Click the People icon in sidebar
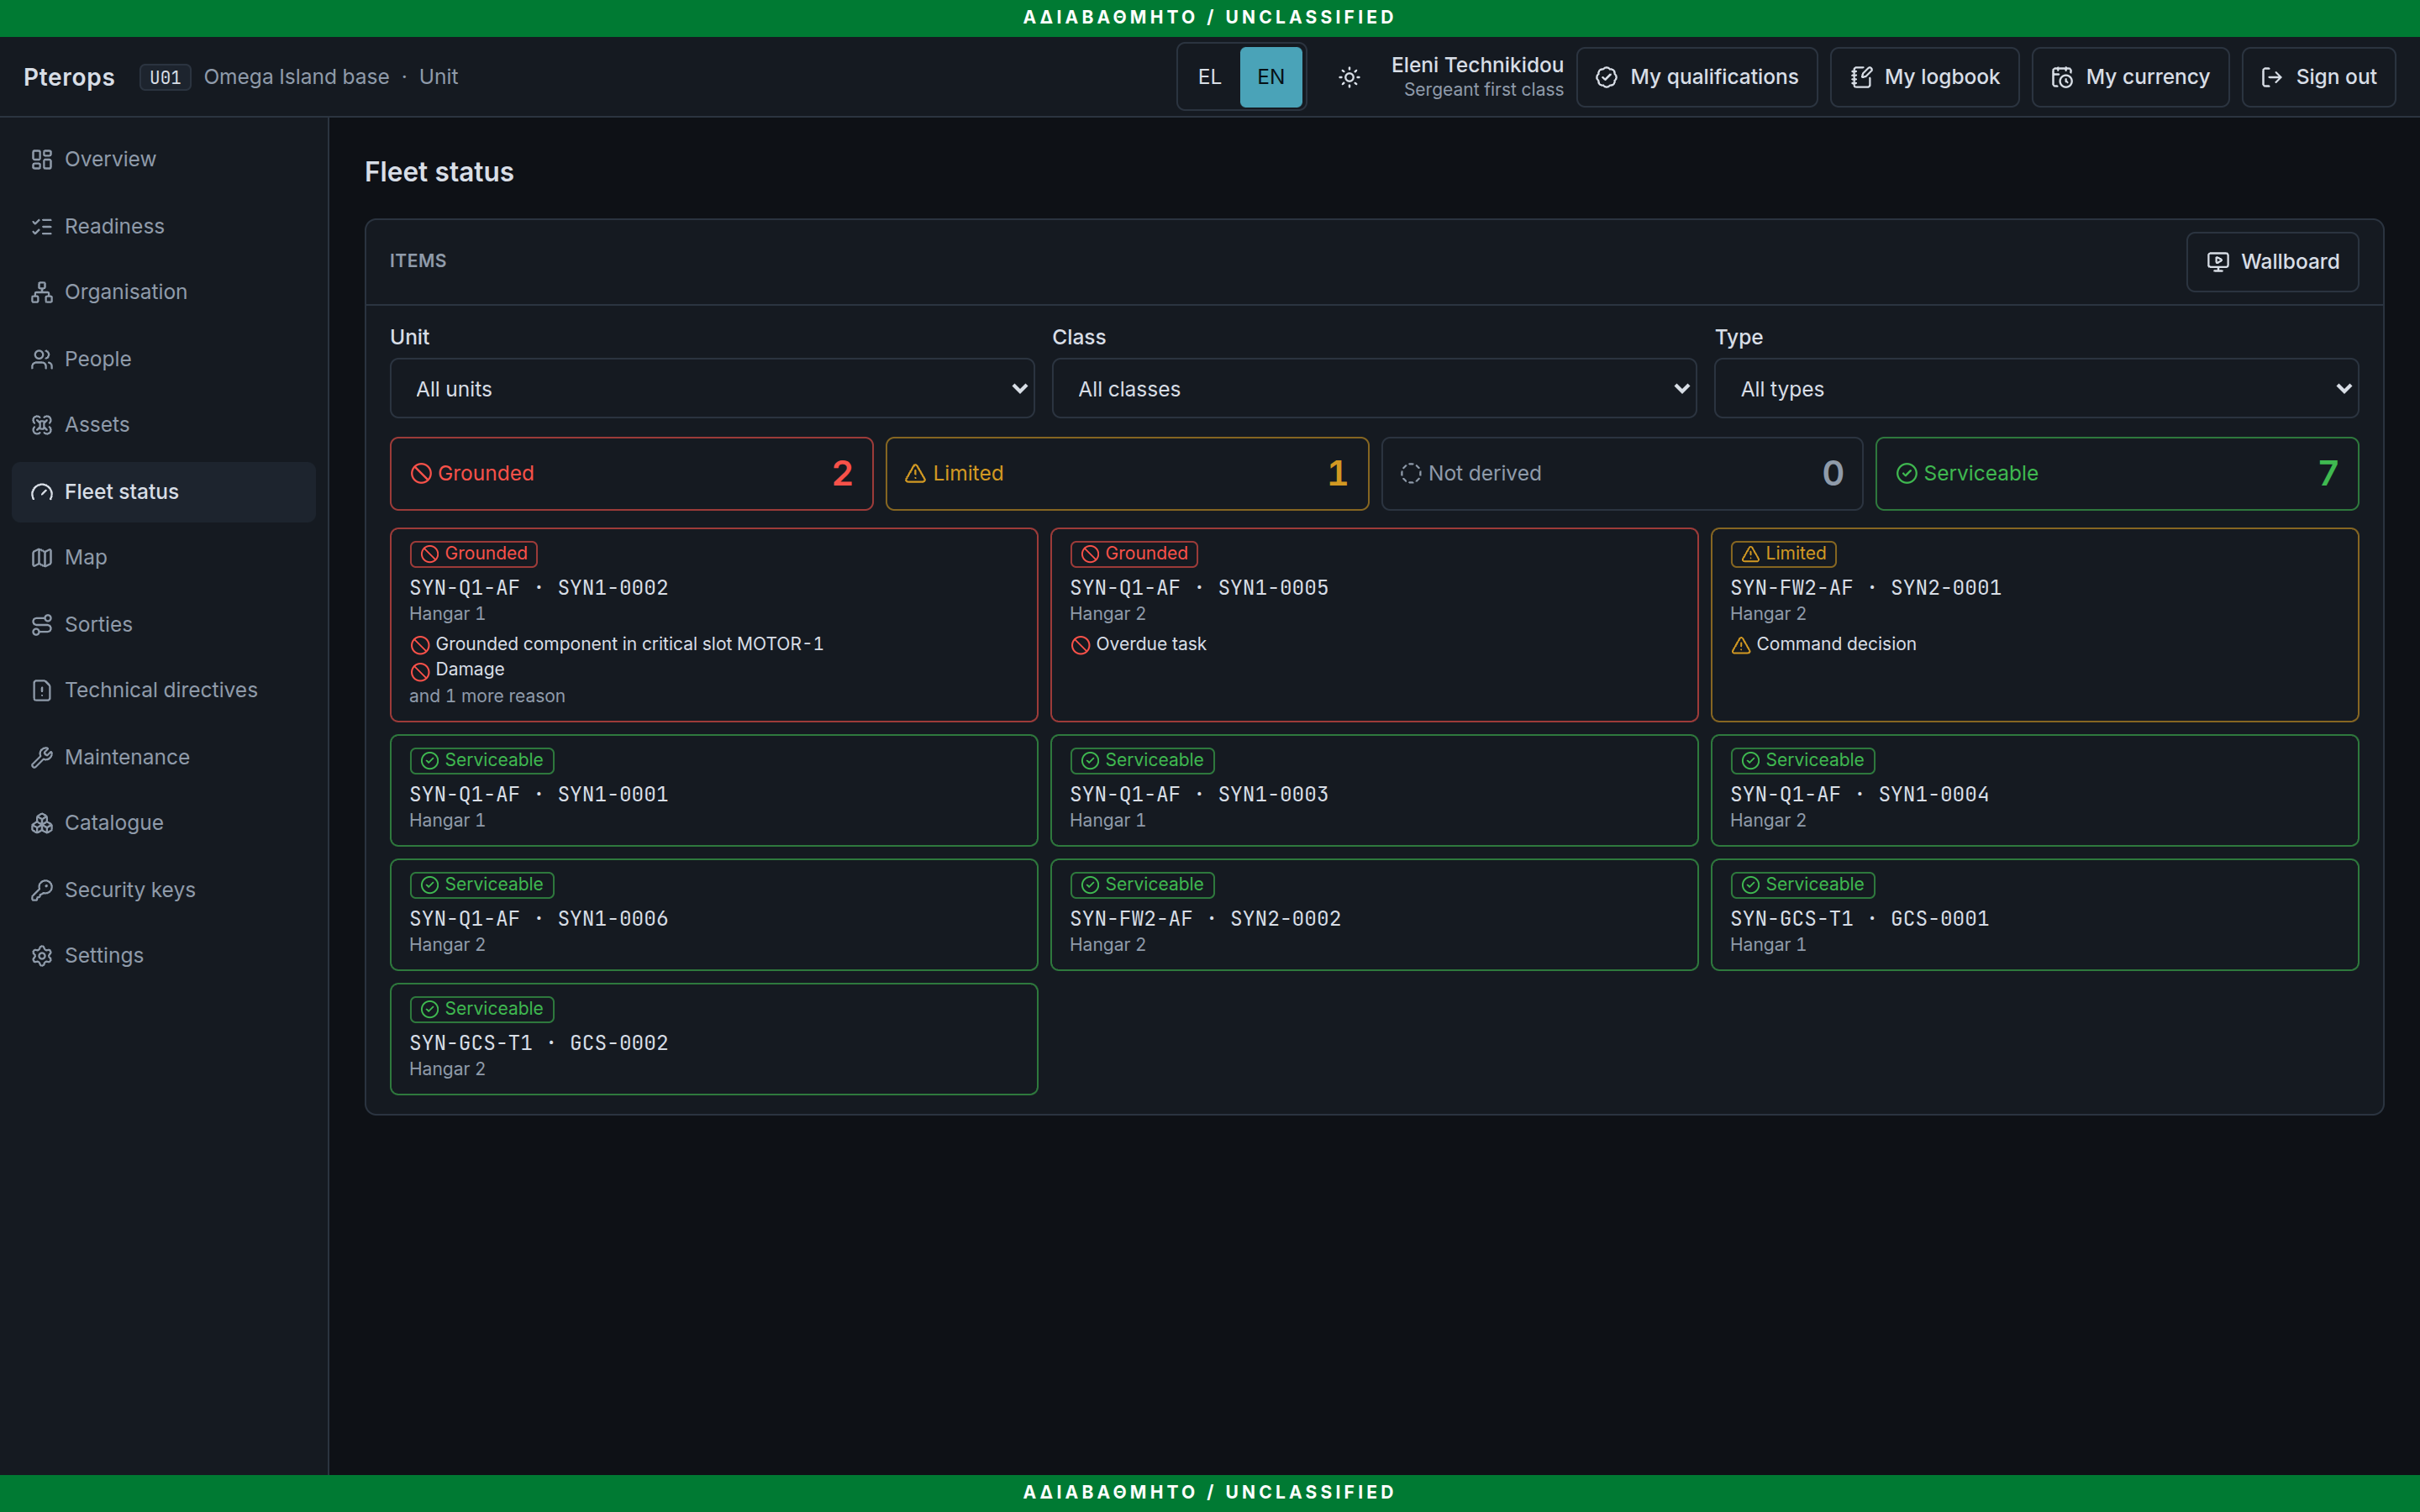Screen dimensions: 2420x1512 pyautogui.click(x=41, y=359)
